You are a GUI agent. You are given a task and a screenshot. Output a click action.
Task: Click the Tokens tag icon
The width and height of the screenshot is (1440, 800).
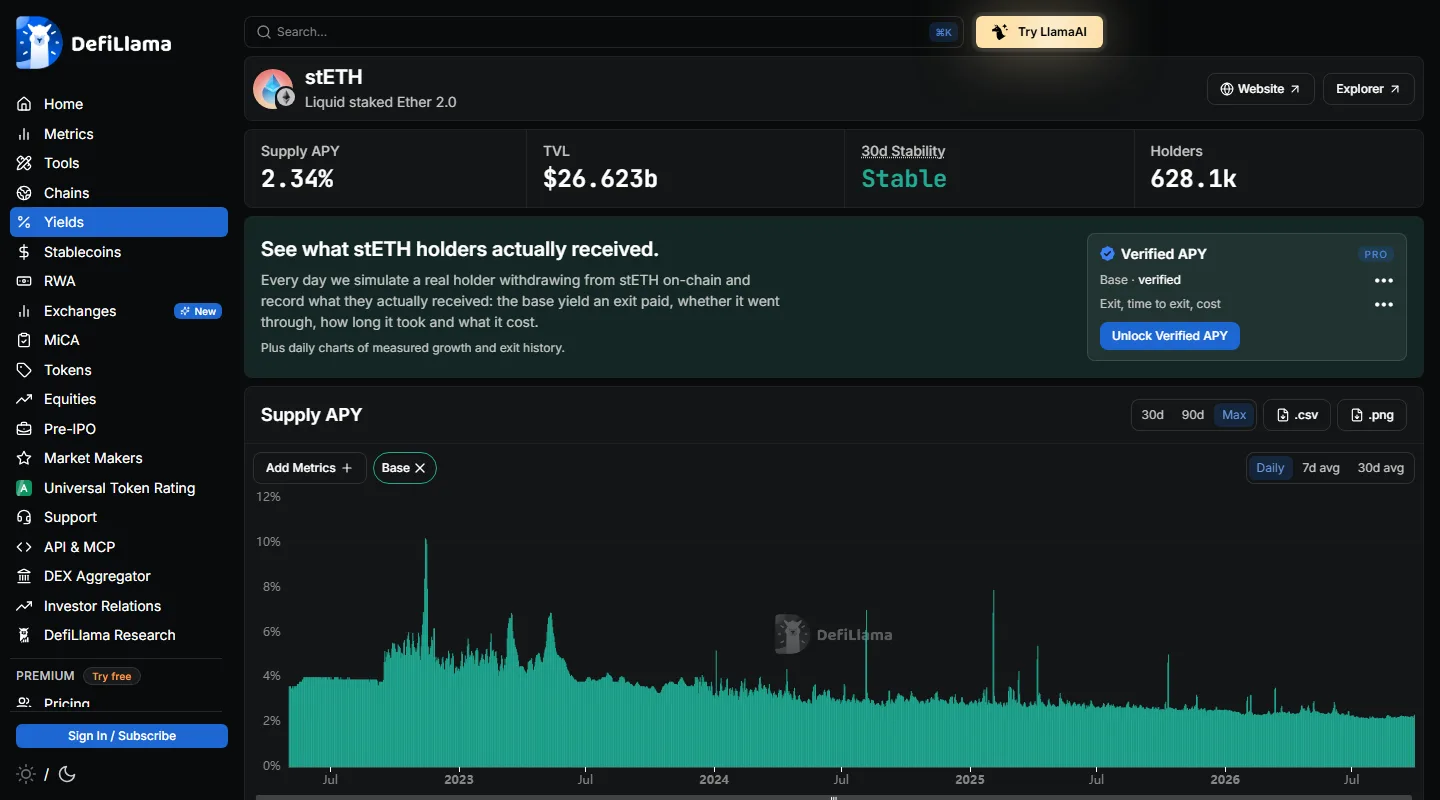tap(24, 370)
